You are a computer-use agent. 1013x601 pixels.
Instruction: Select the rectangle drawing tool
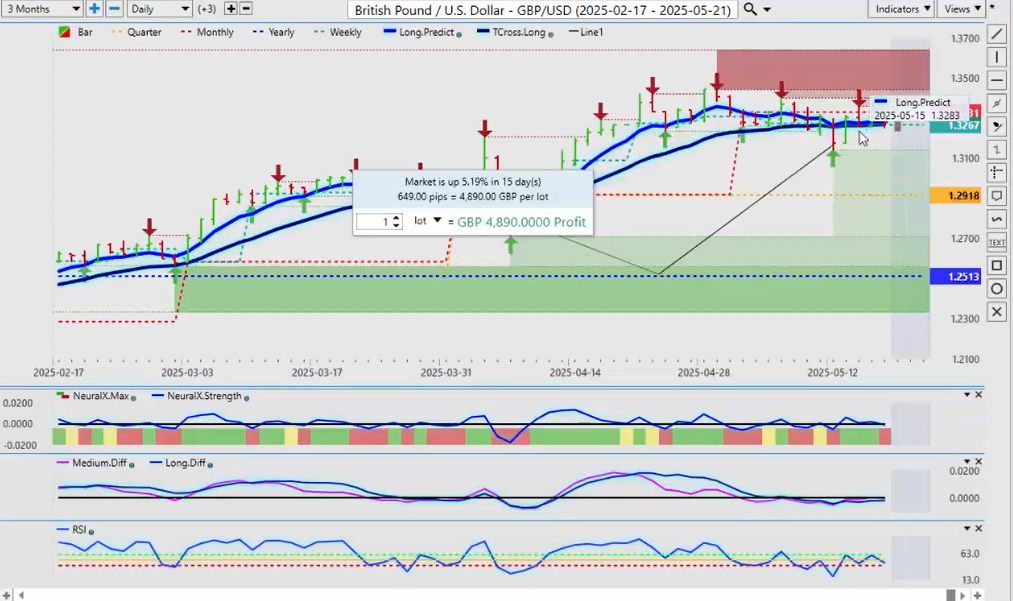[997, 266]
